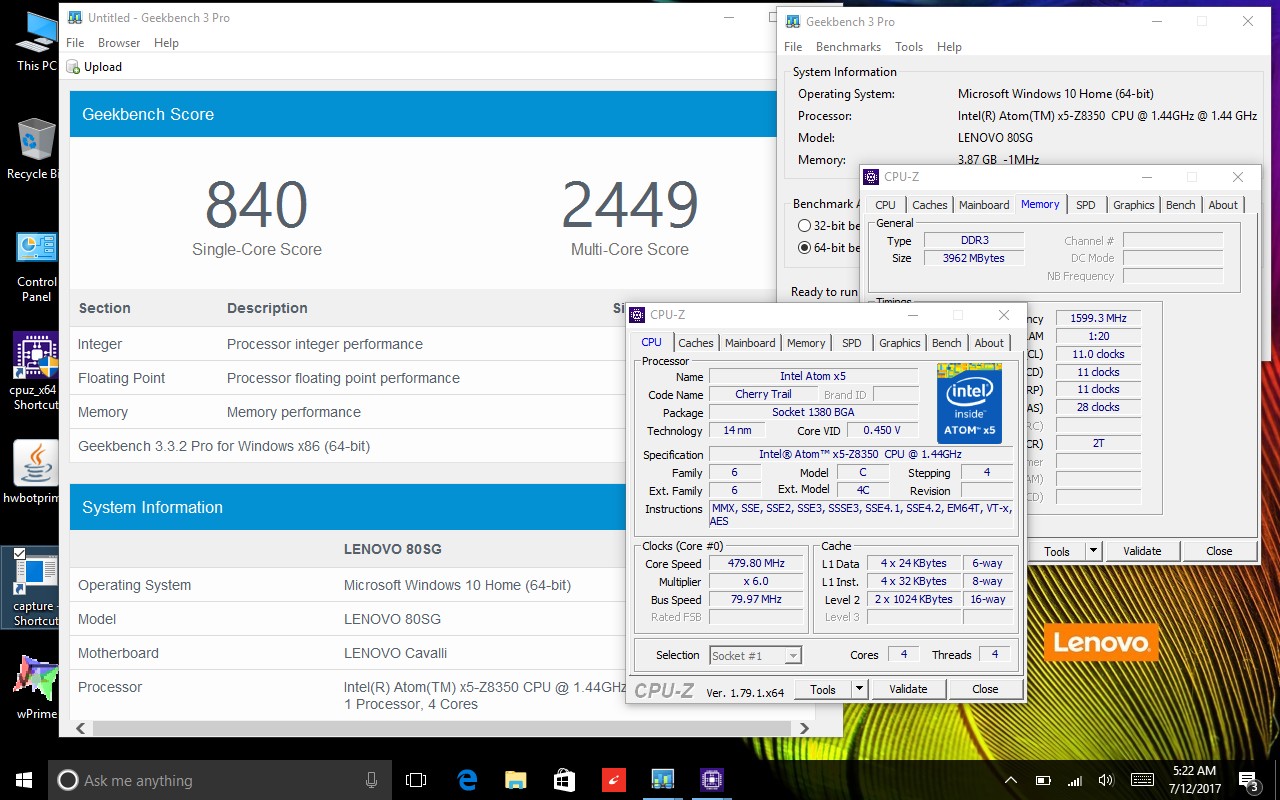The height and width of the screenshot is (800, 1280).
Task: Launch wPrime desktop icon
Action: tap(36, 688)
